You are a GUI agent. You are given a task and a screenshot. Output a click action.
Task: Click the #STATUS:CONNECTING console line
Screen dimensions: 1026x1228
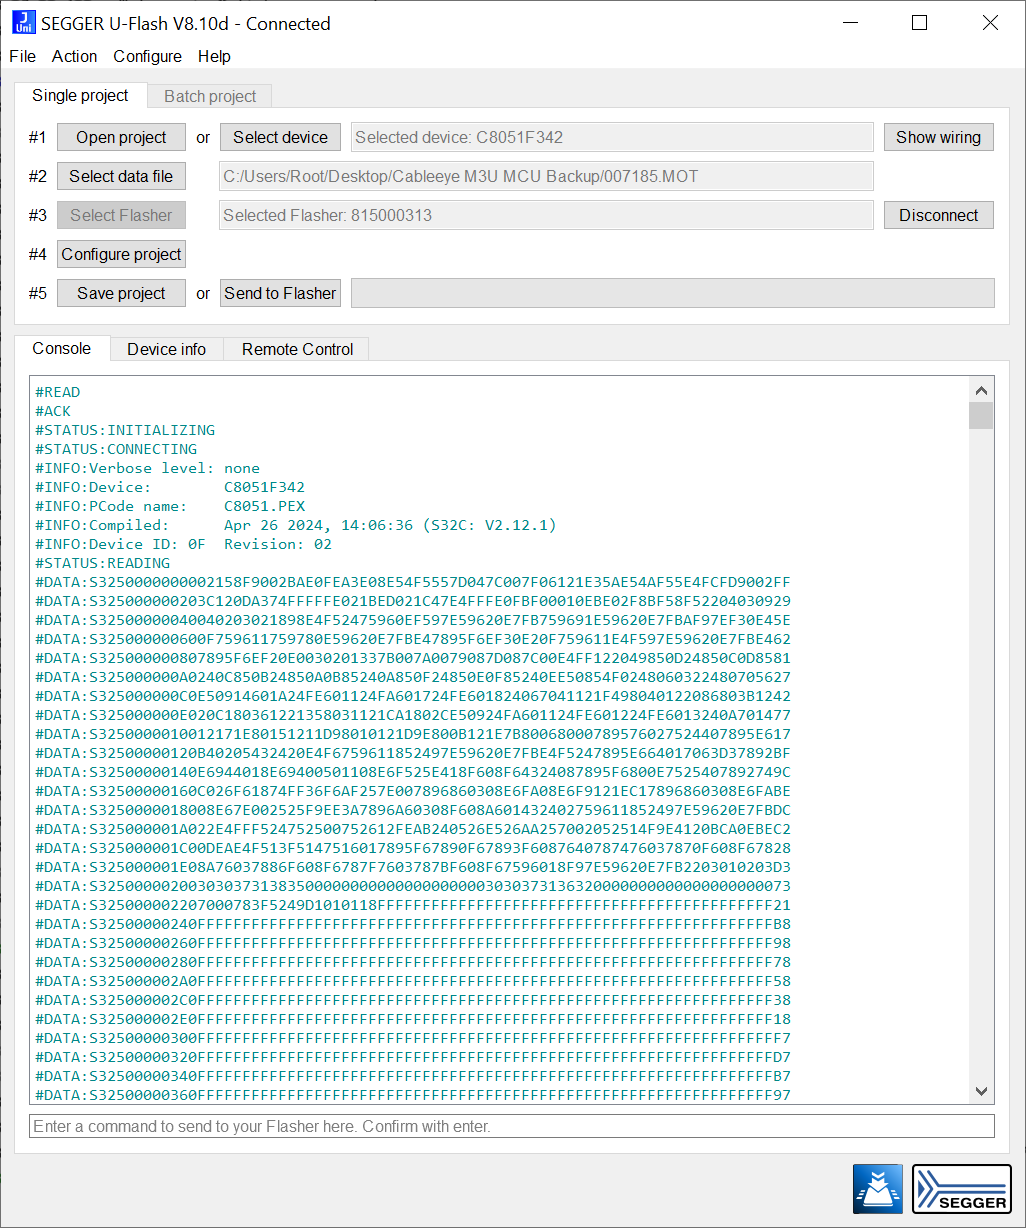point(116,449)
